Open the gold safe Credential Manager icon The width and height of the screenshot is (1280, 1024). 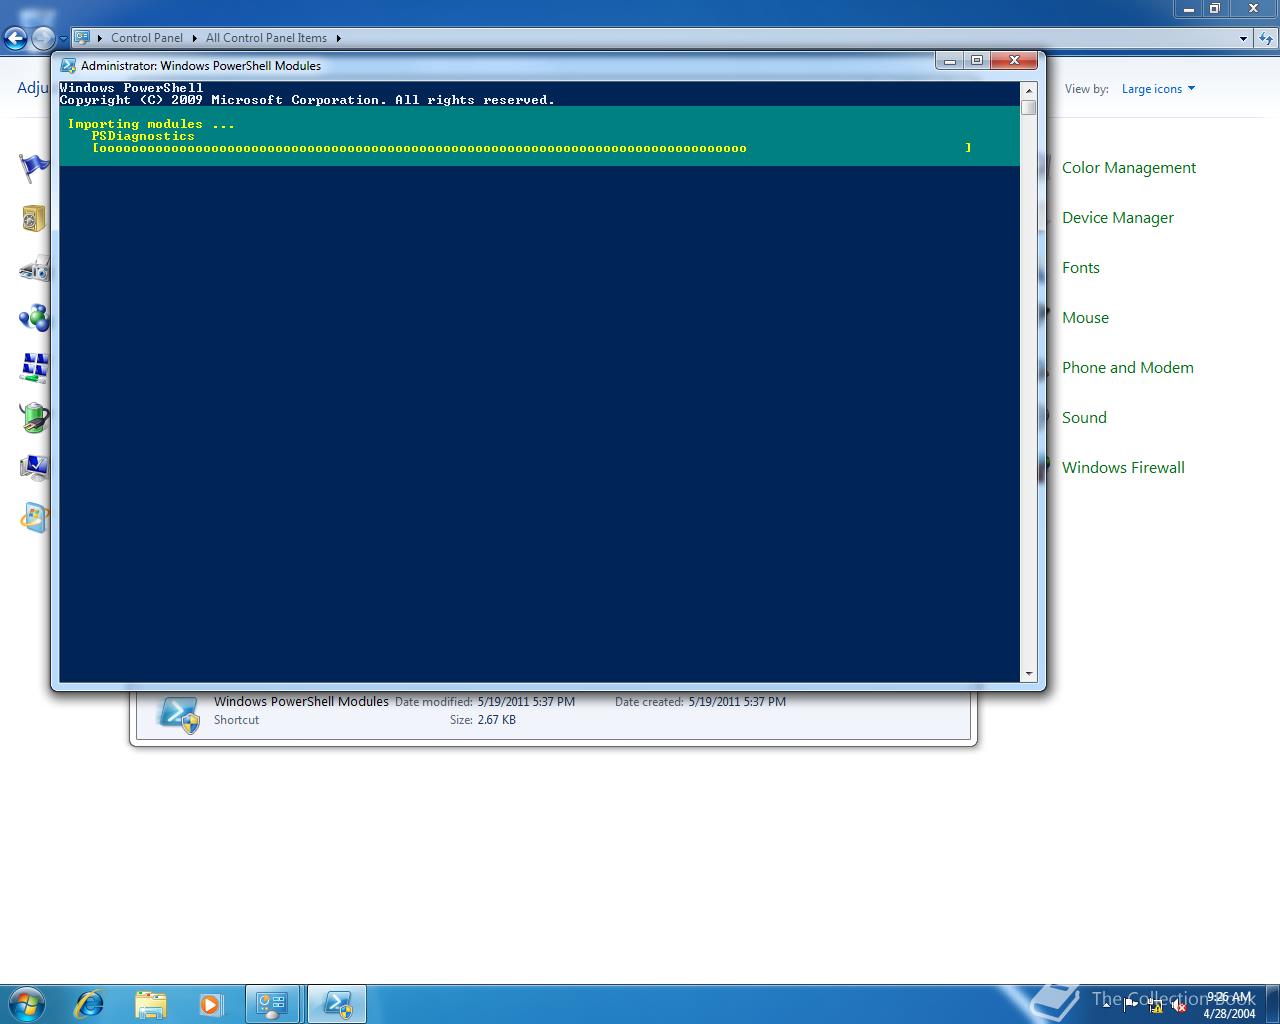click(x=34, y=218)
